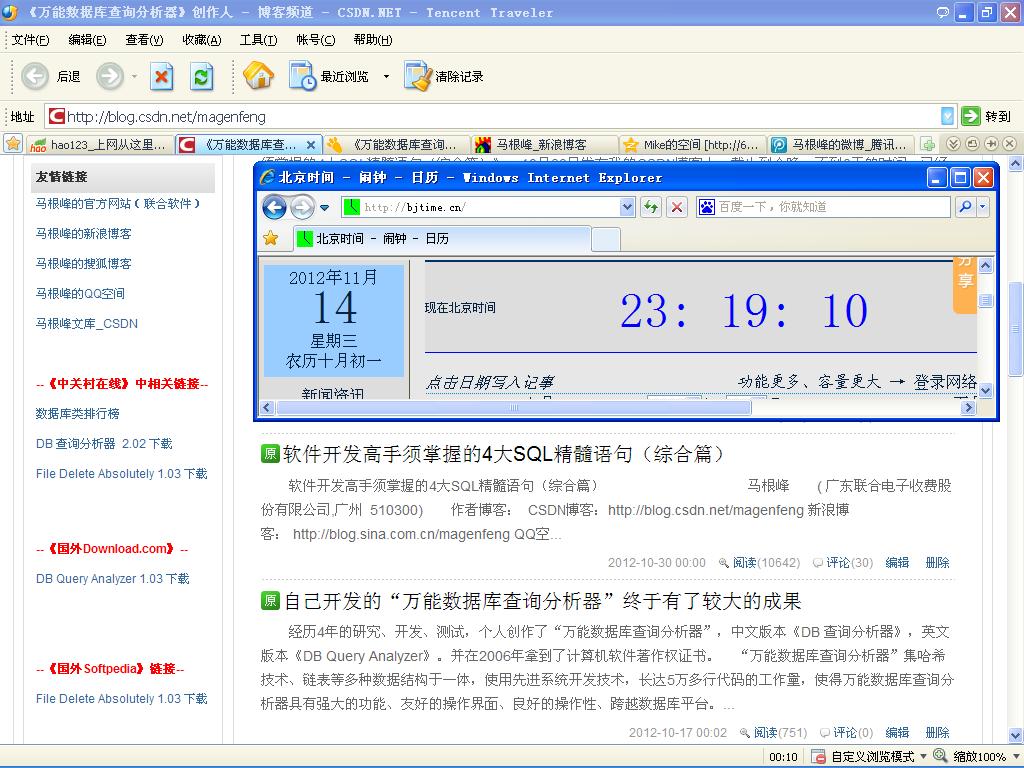The image size is (1024, 768).
Task: Click the IE refresh icon in 北京时间 window
Action: (x=650, y=208)
